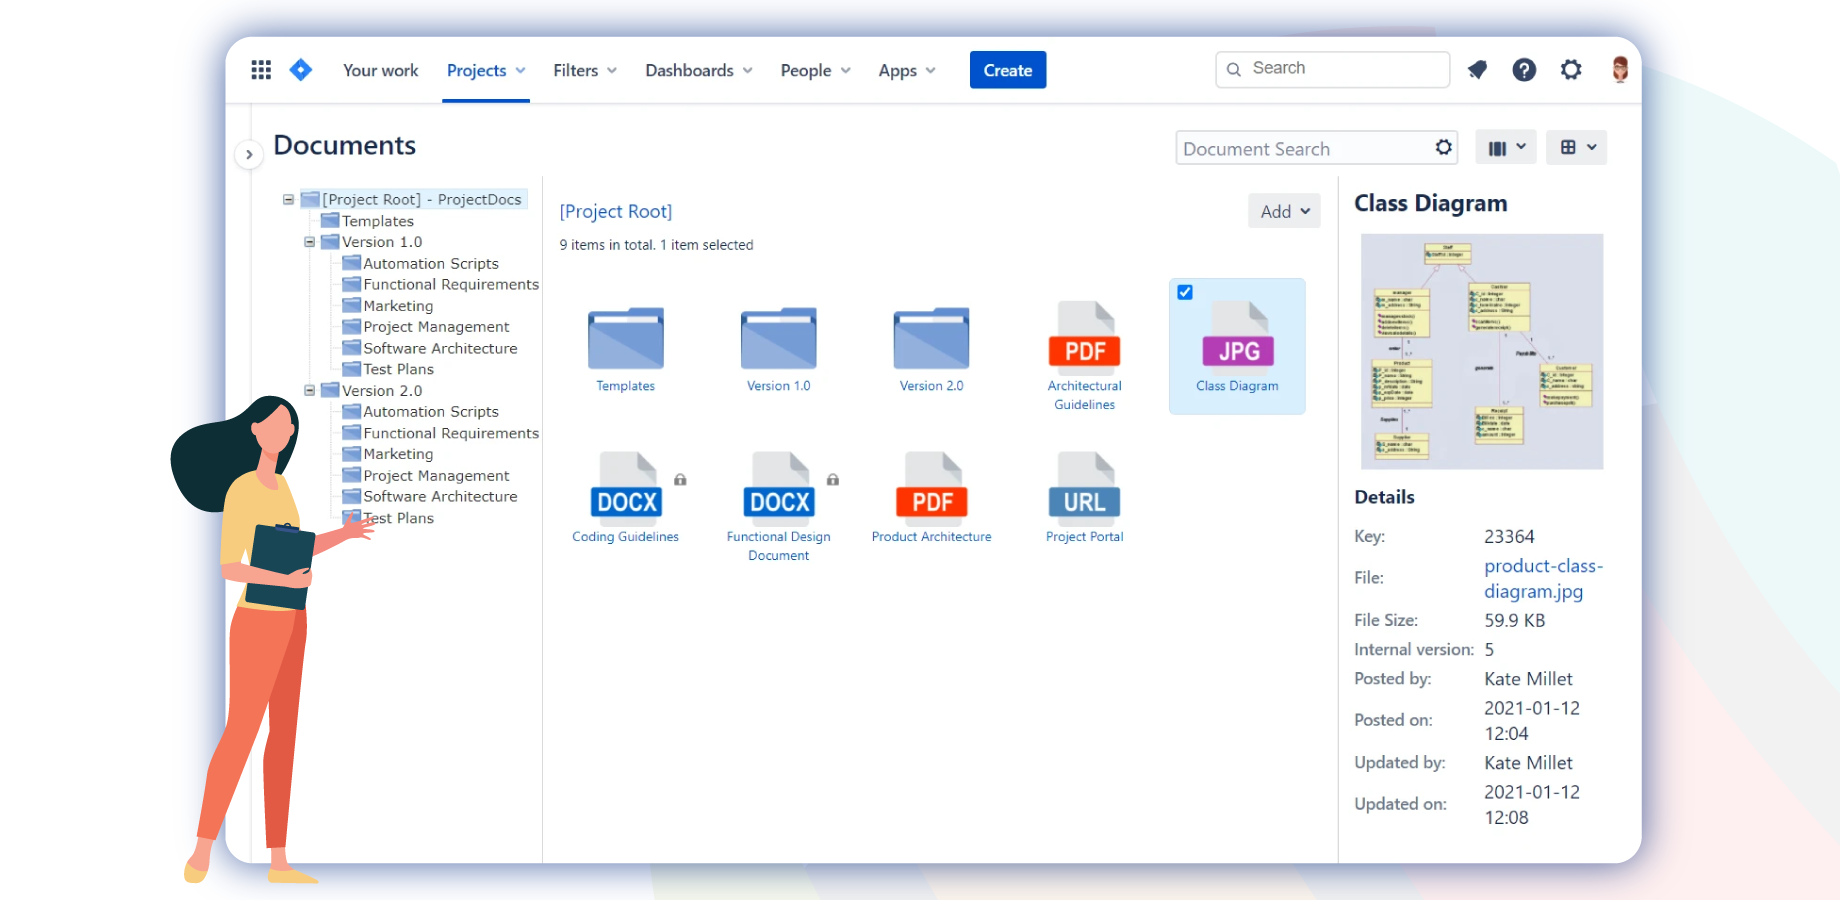Open the help question mark icon
The height and width of the screenshot is (900, 1840).
point(1524,70)
